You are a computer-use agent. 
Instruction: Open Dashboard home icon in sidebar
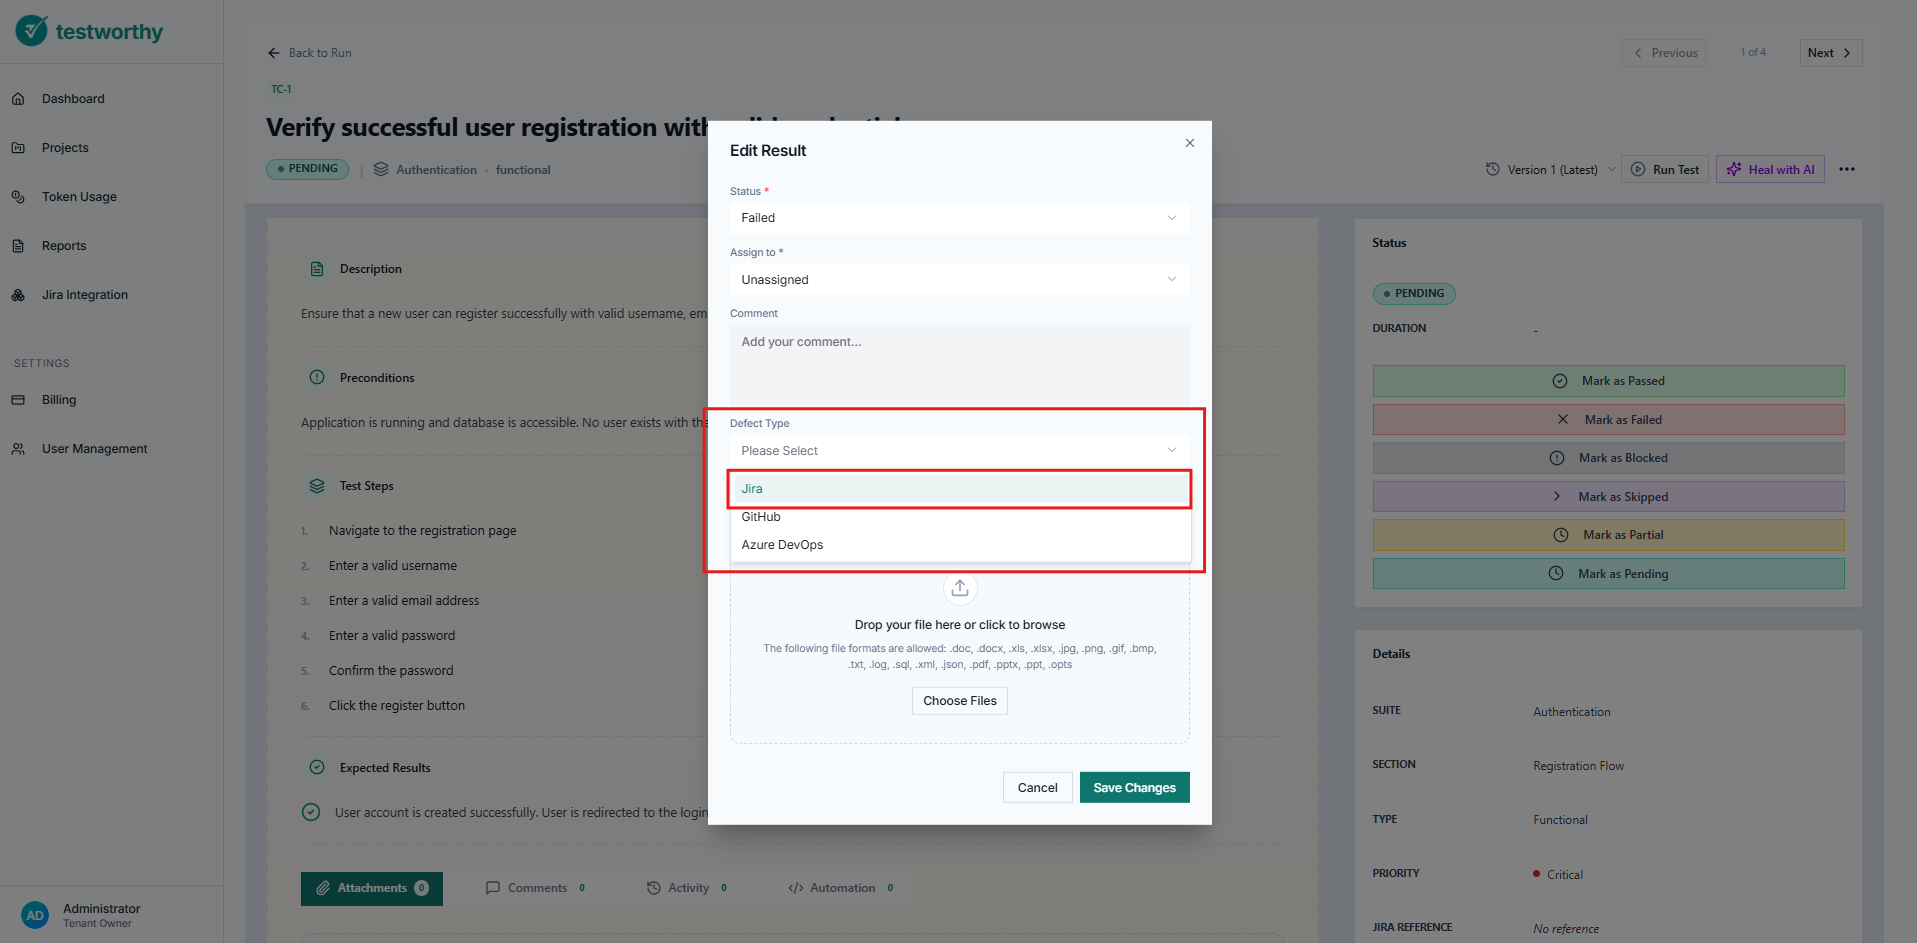pyautogui.click(x=18, y=99)
